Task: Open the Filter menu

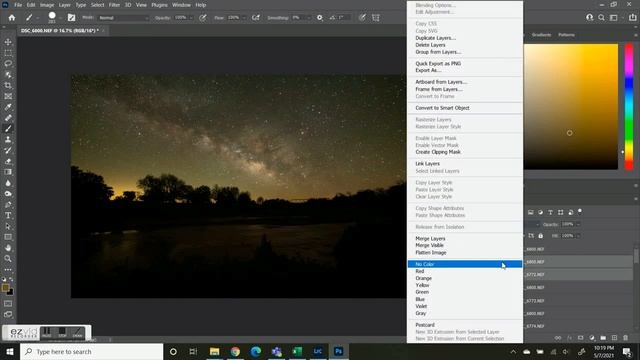Action: [x=114, y=5]
